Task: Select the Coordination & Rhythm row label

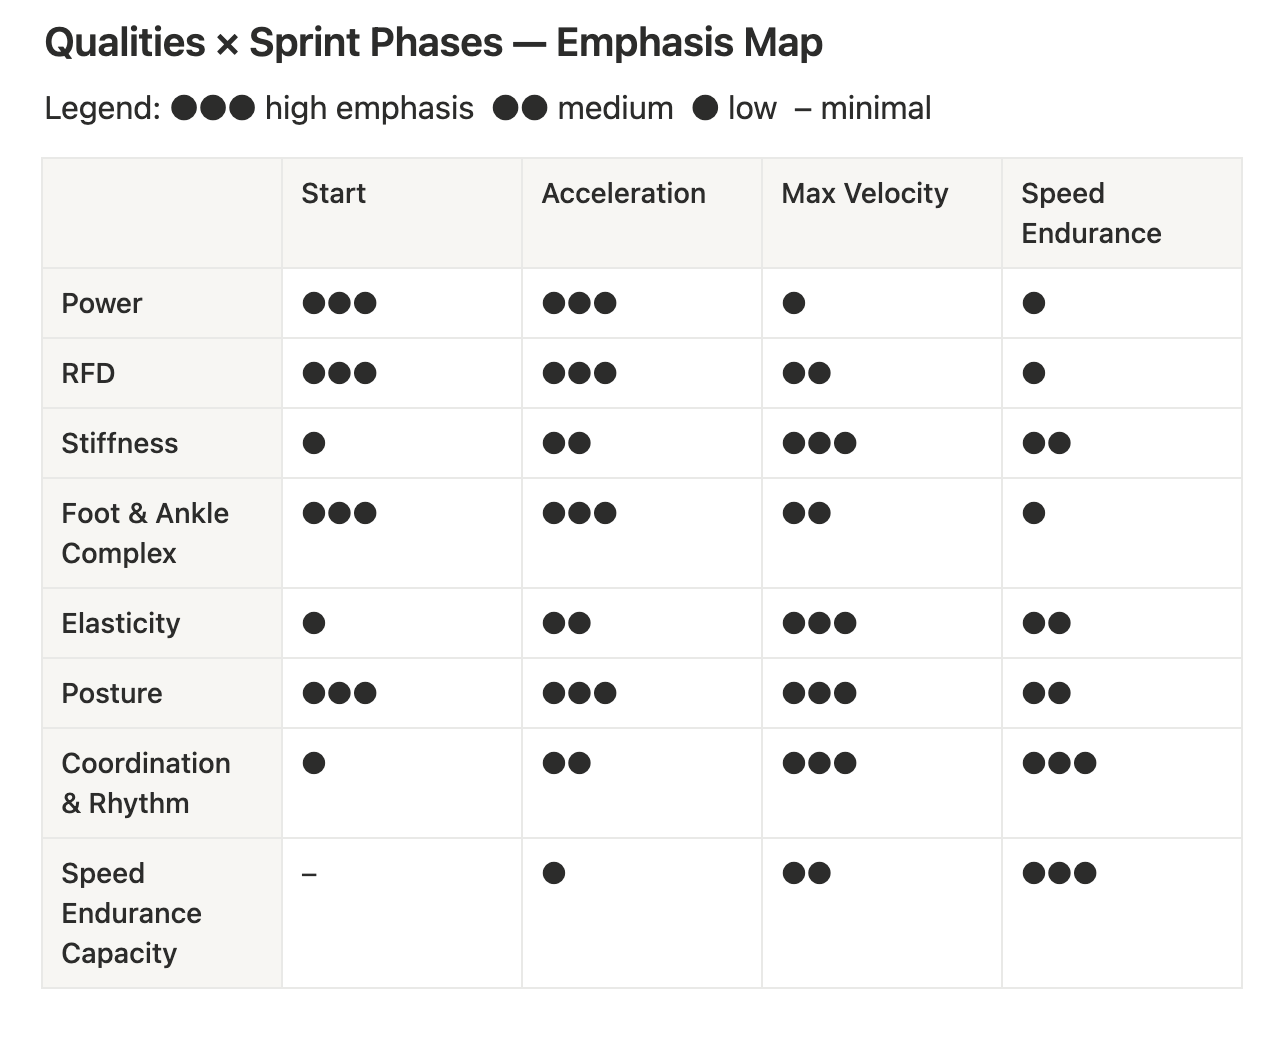Action: click(146, 783)
